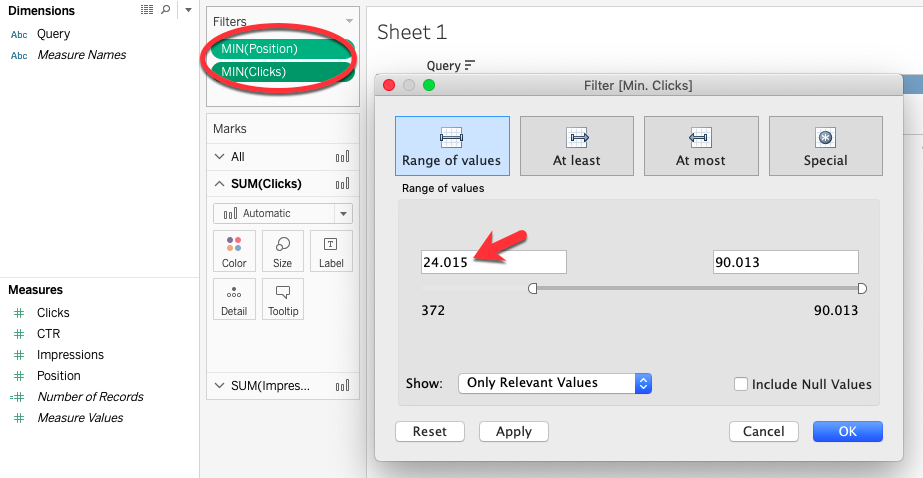Click the Reset button
The image size is (923, 478).
[430, 431]
